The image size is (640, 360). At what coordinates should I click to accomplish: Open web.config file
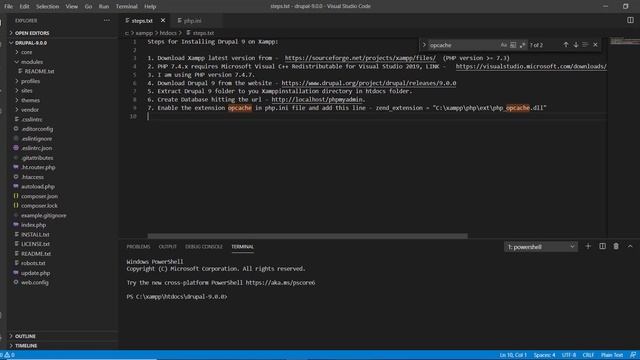point(35,282)
